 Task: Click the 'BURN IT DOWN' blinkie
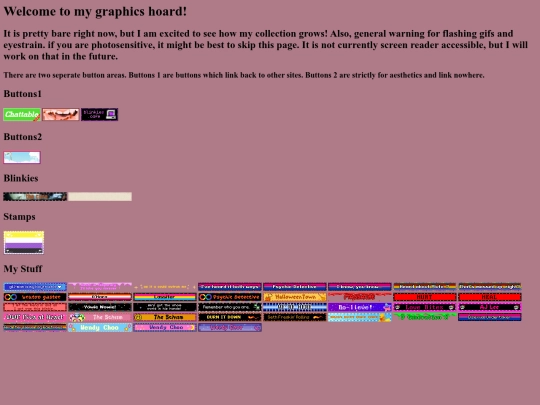coord(230,317)
